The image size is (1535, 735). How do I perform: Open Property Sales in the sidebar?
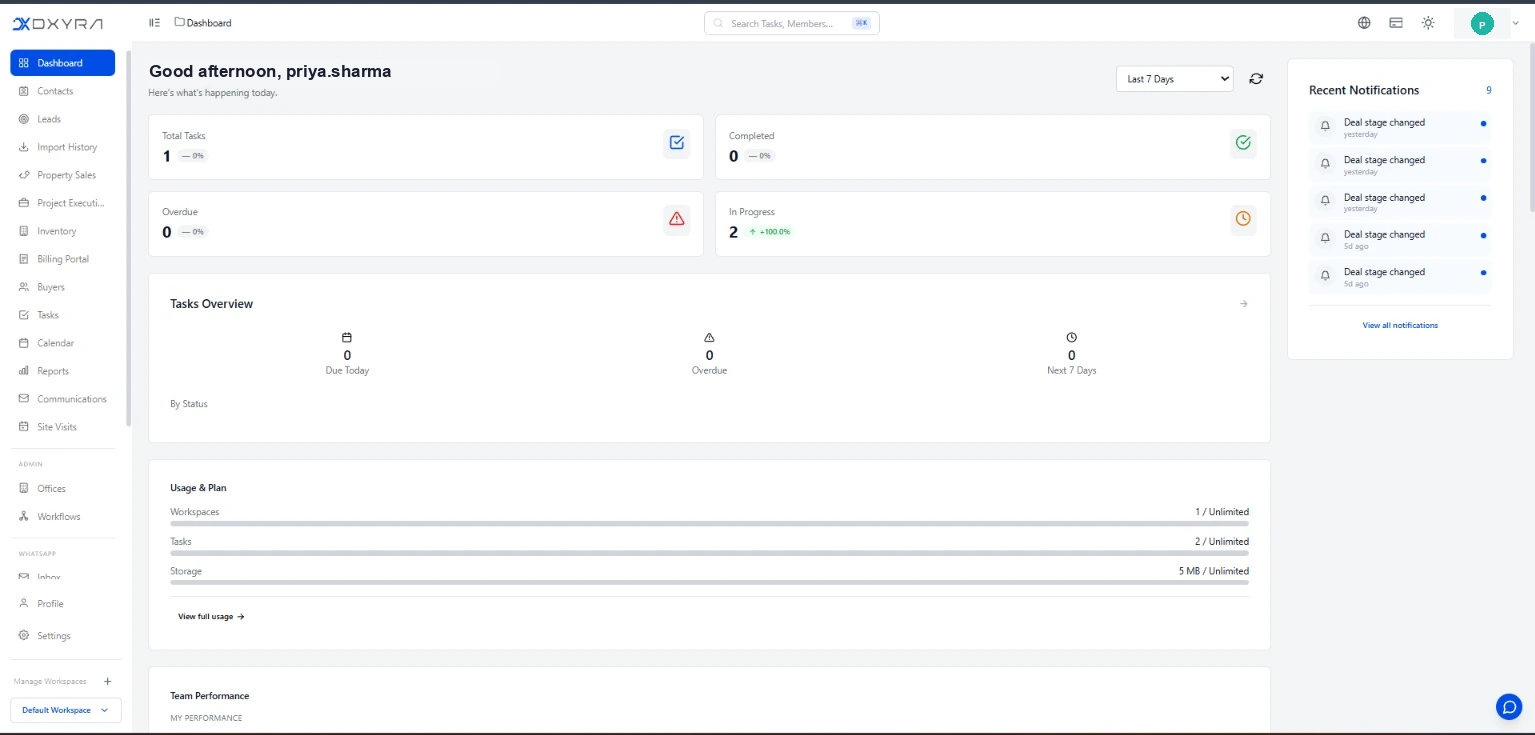click(x=63, y=175)
